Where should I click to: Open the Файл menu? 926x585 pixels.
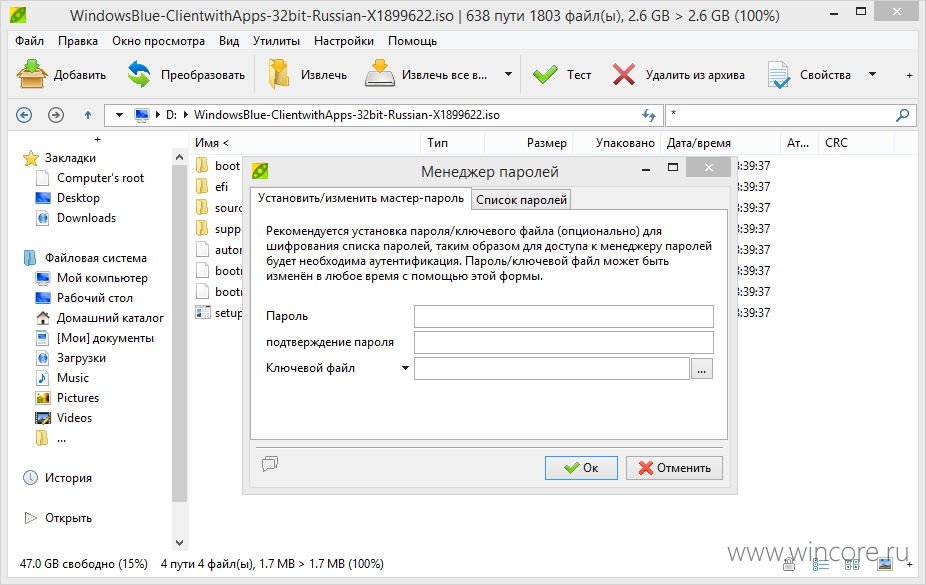29,41
